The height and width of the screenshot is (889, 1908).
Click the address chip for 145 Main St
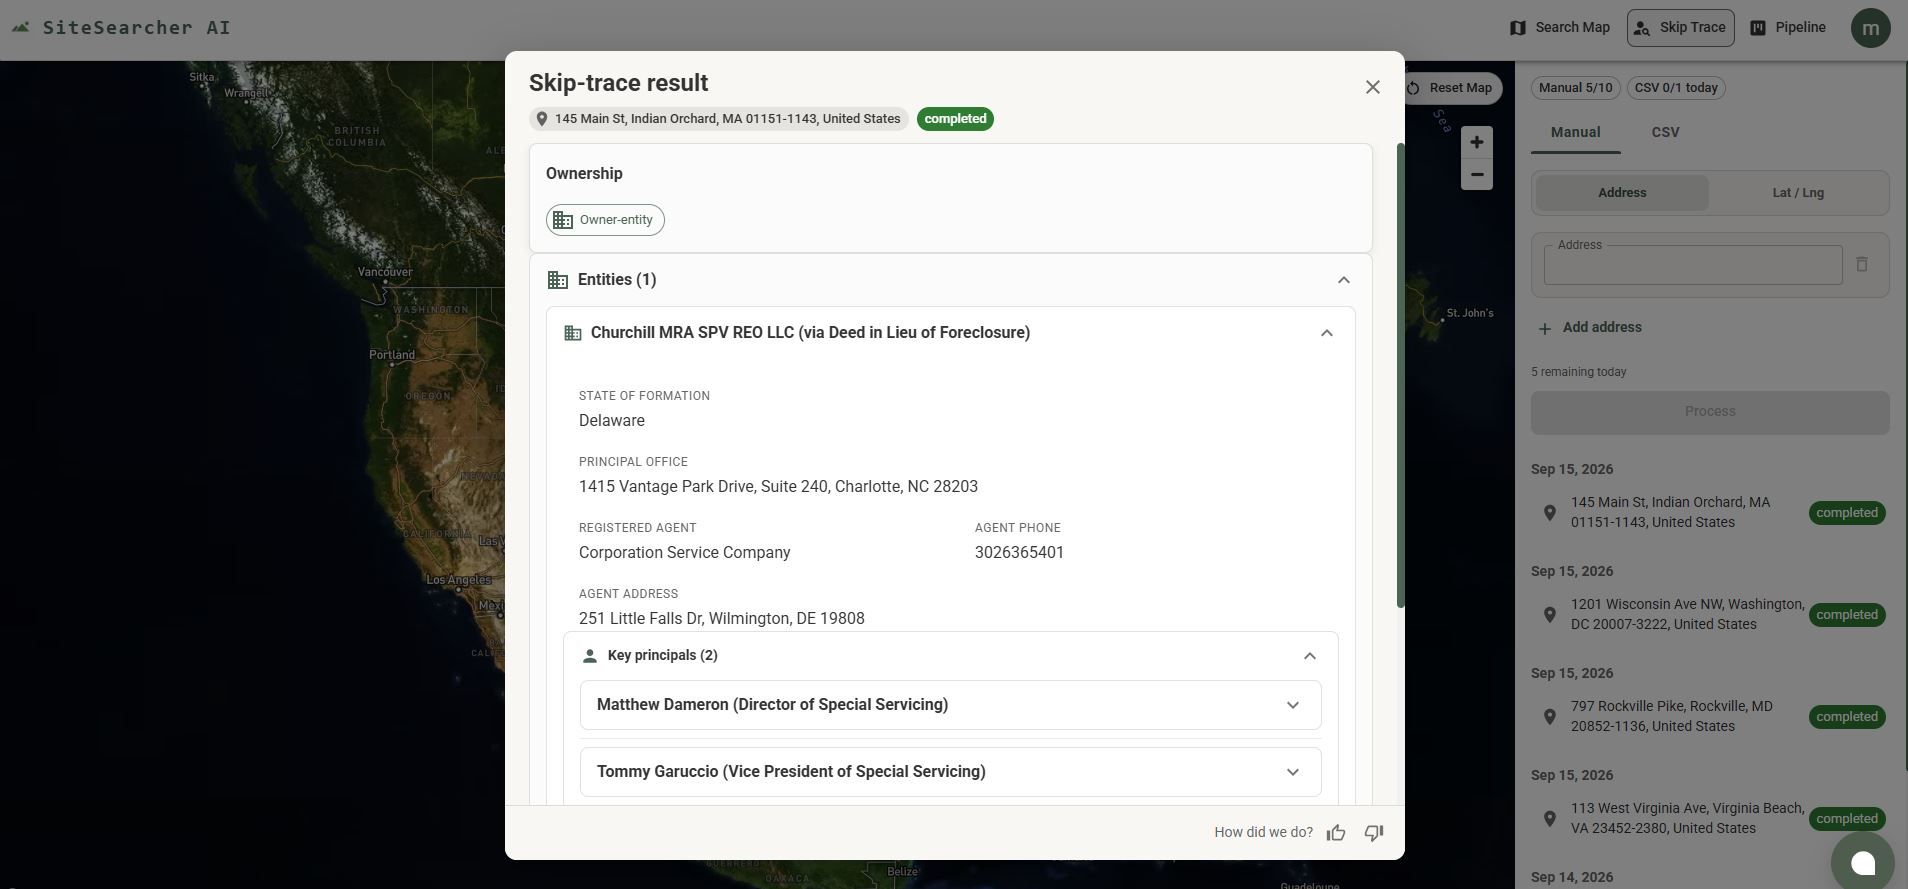[718, 119]
